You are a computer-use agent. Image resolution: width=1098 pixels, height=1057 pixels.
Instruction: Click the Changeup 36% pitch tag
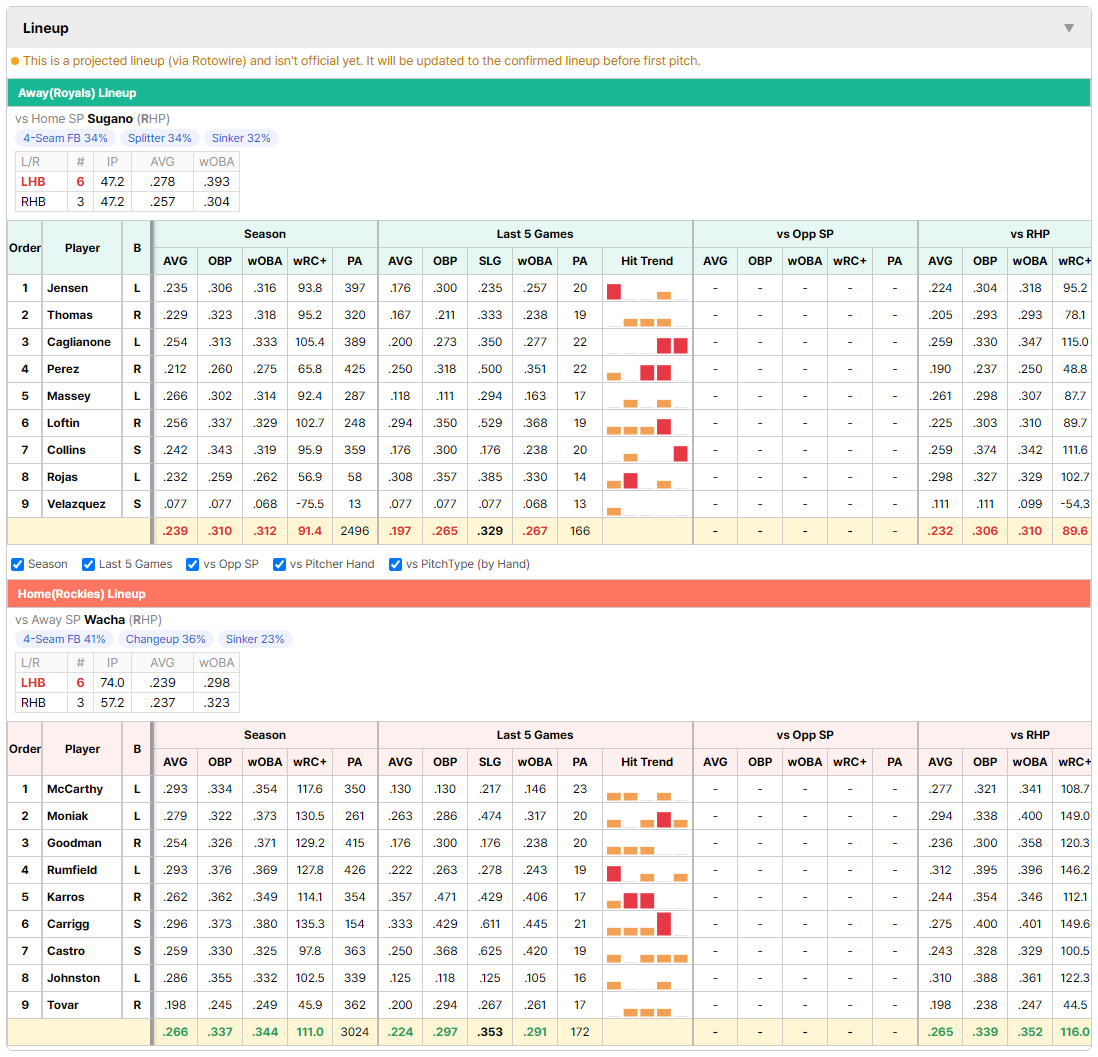click(165, 640)
